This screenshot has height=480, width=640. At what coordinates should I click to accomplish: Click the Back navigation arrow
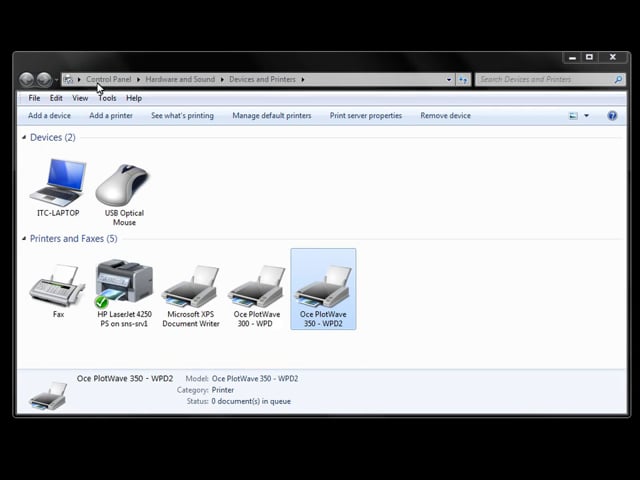pos(27,79)
